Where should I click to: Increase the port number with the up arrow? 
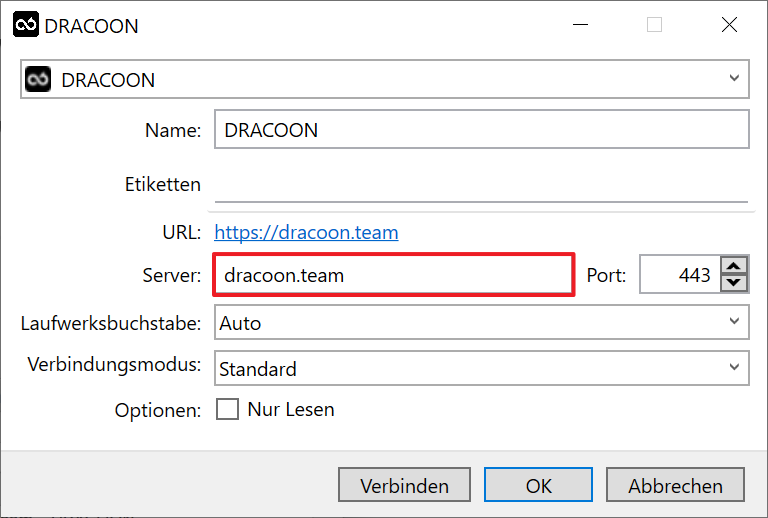click(x=734, y=266)
